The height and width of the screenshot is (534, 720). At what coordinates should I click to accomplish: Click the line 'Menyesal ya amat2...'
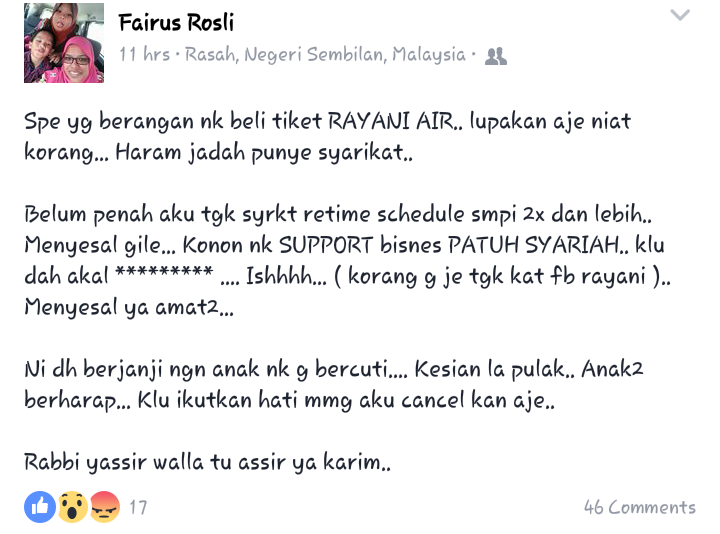[129, 307]
